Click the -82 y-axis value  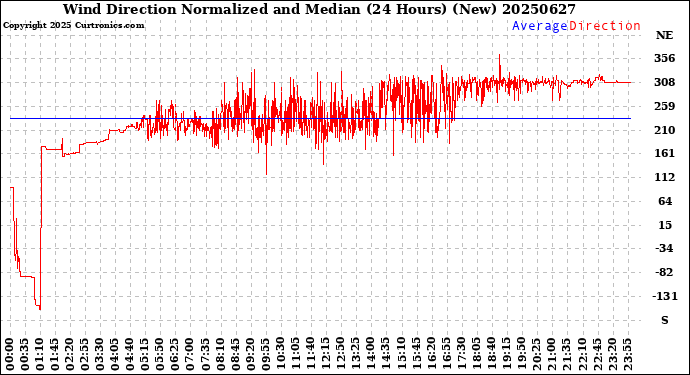664,272
